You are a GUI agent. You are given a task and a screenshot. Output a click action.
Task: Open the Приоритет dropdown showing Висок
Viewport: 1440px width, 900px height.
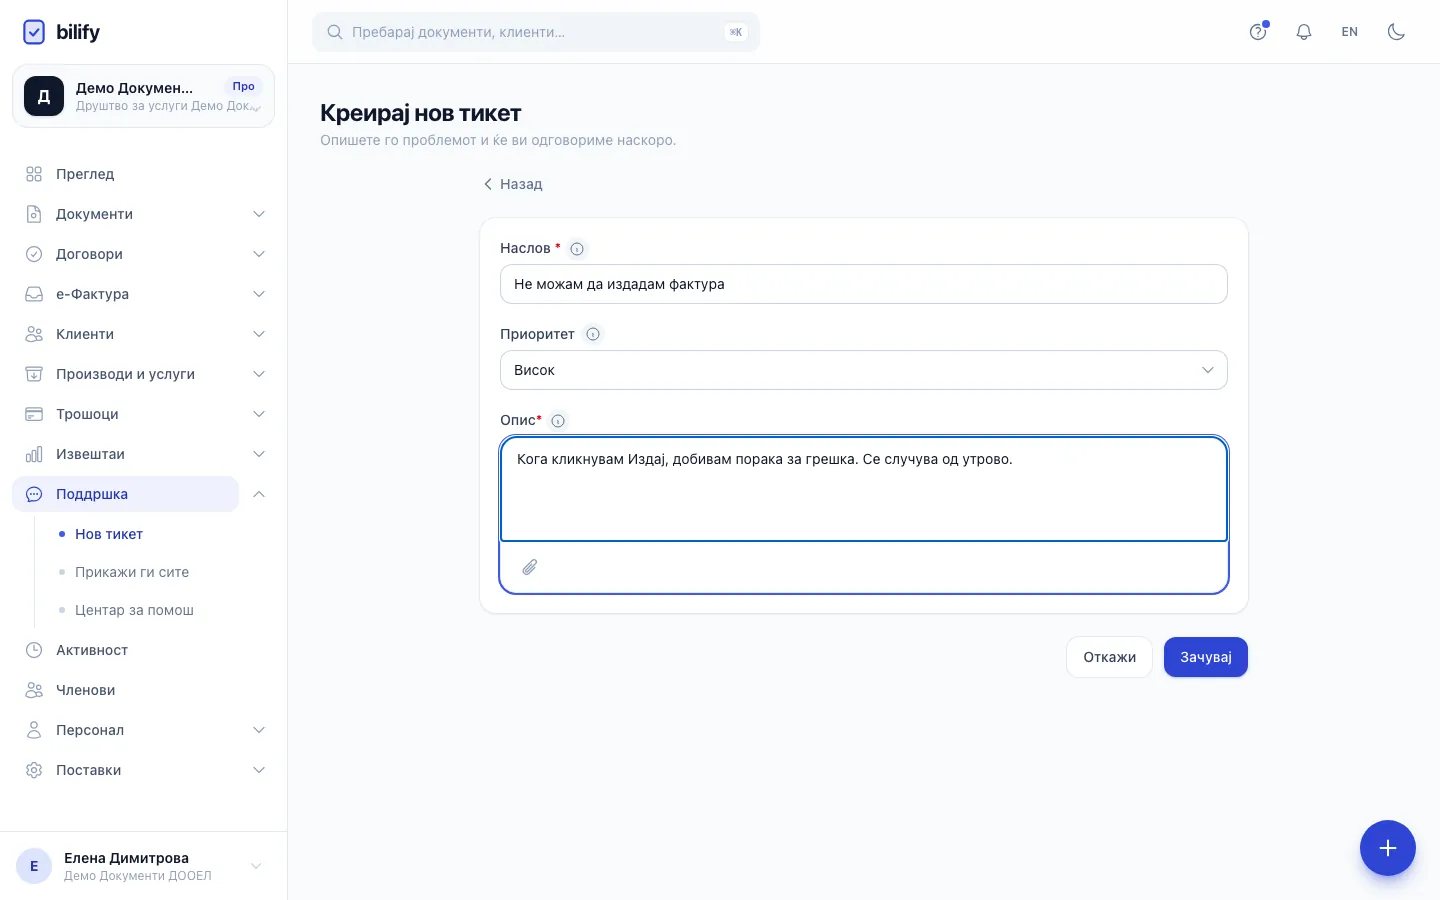pos(864,370)
